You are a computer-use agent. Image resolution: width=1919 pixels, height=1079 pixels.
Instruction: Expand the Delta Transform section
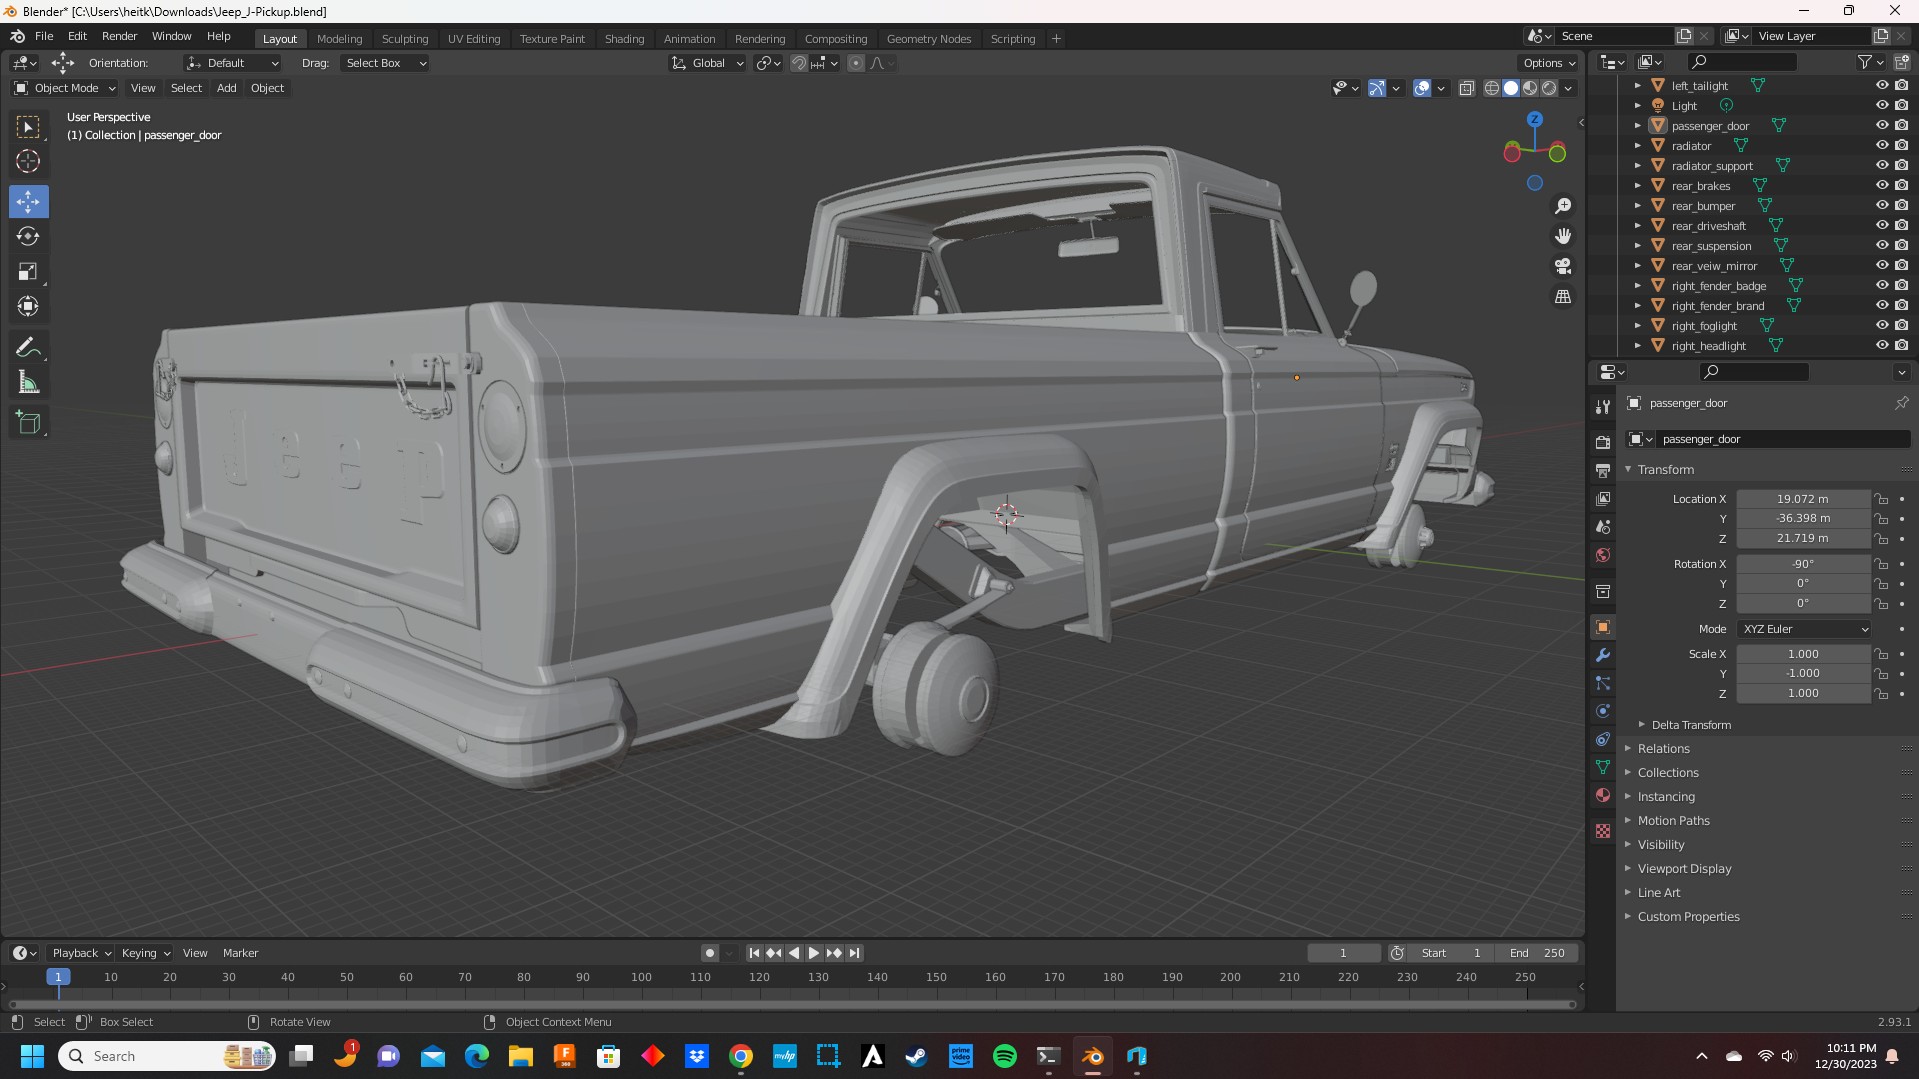click(x=1690, y=725)
